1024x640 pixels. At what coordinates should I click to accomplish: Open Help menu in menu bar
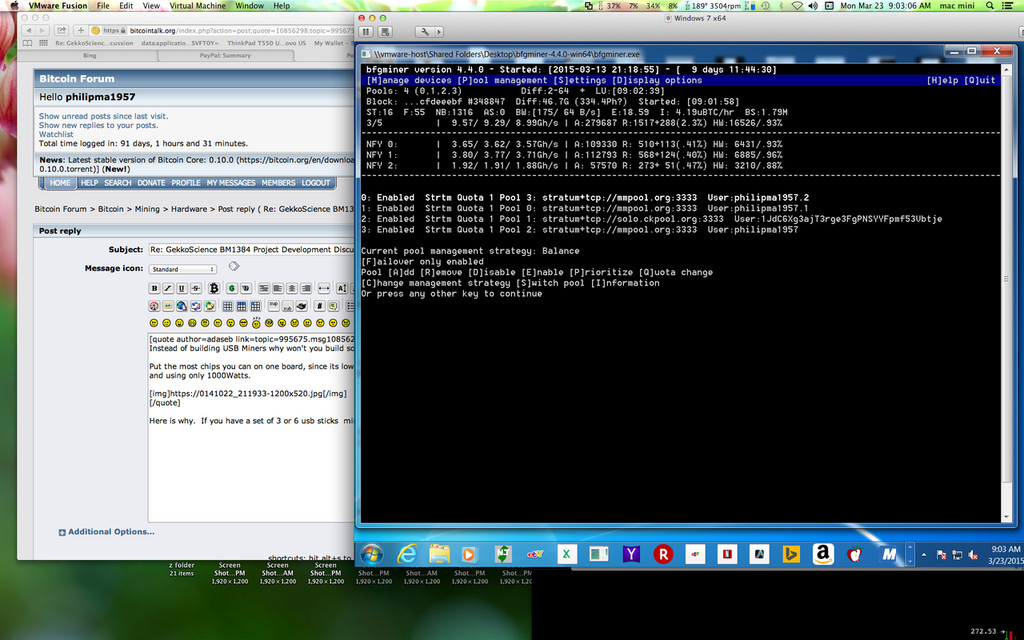pyautogui.click(x=281, y=5)
